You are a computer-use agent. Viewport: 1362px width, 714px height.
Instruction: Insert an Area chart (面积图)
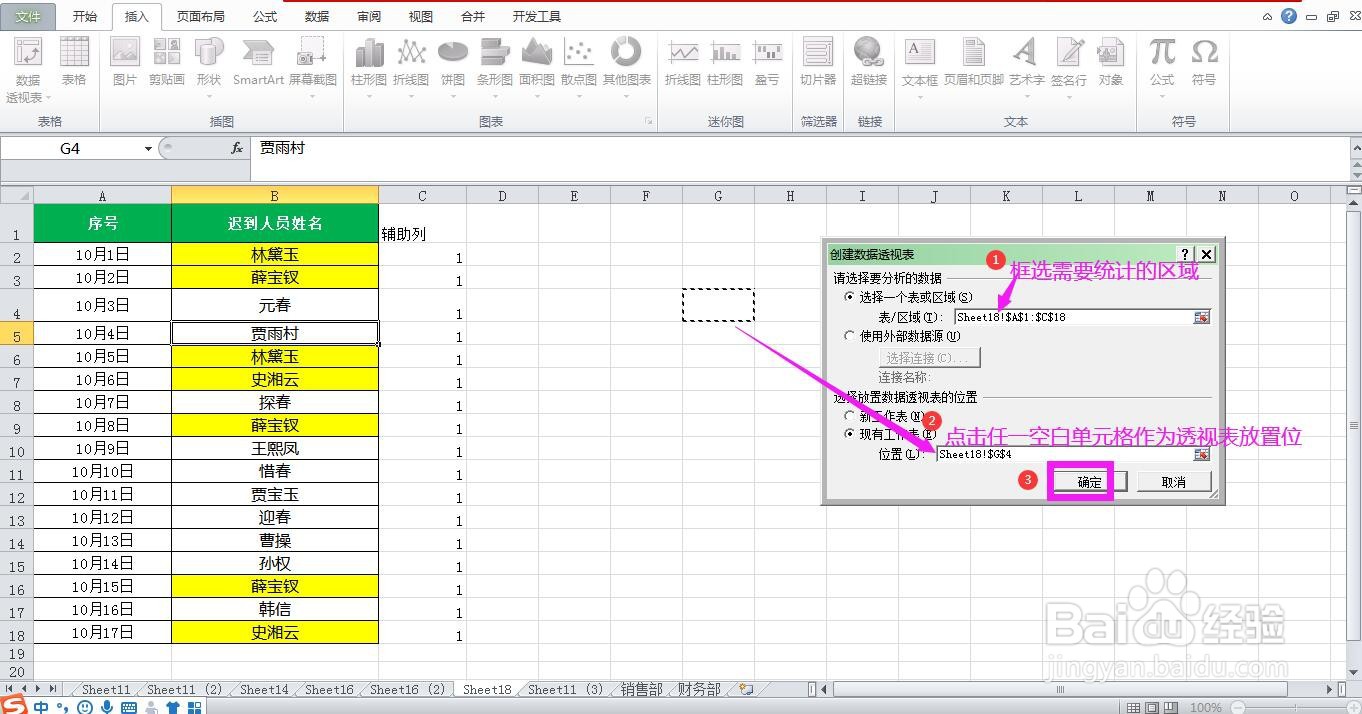click(x=537, y=67)
